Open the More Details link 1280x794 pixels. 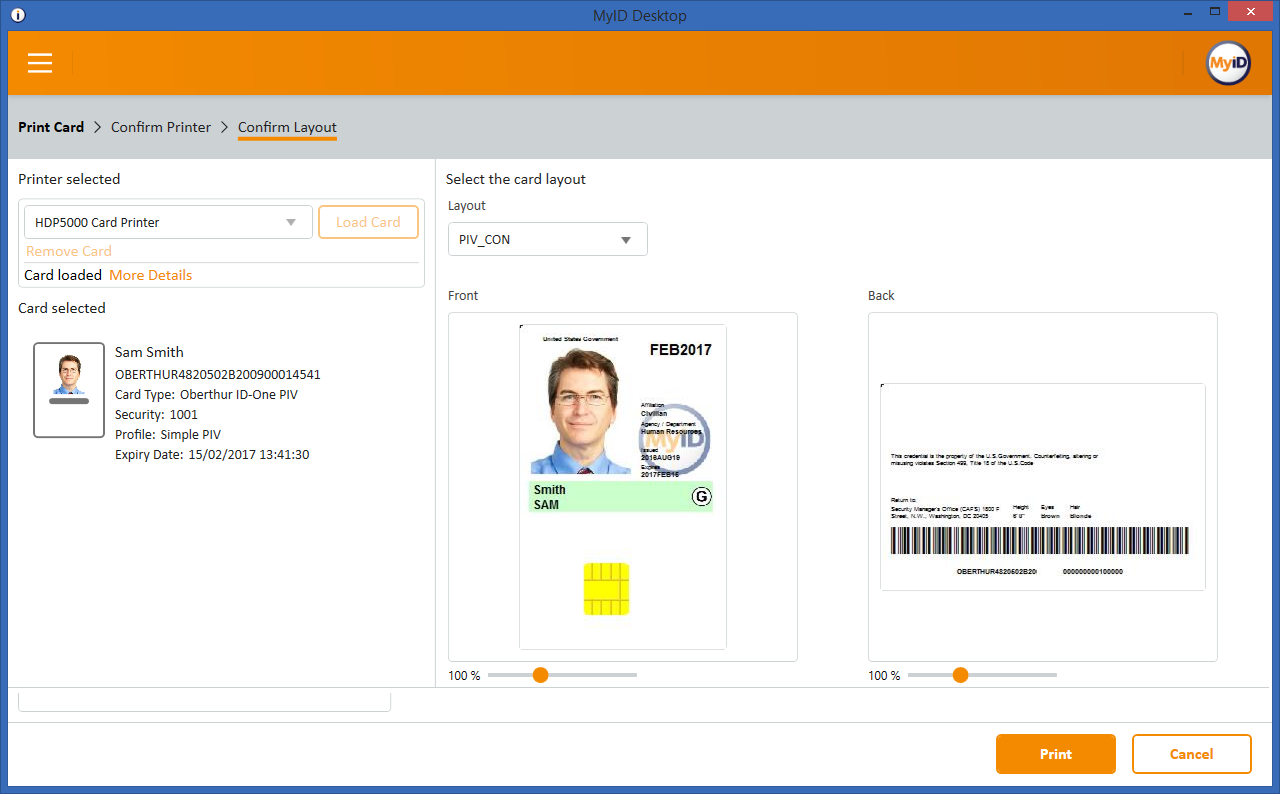[150, 275]
